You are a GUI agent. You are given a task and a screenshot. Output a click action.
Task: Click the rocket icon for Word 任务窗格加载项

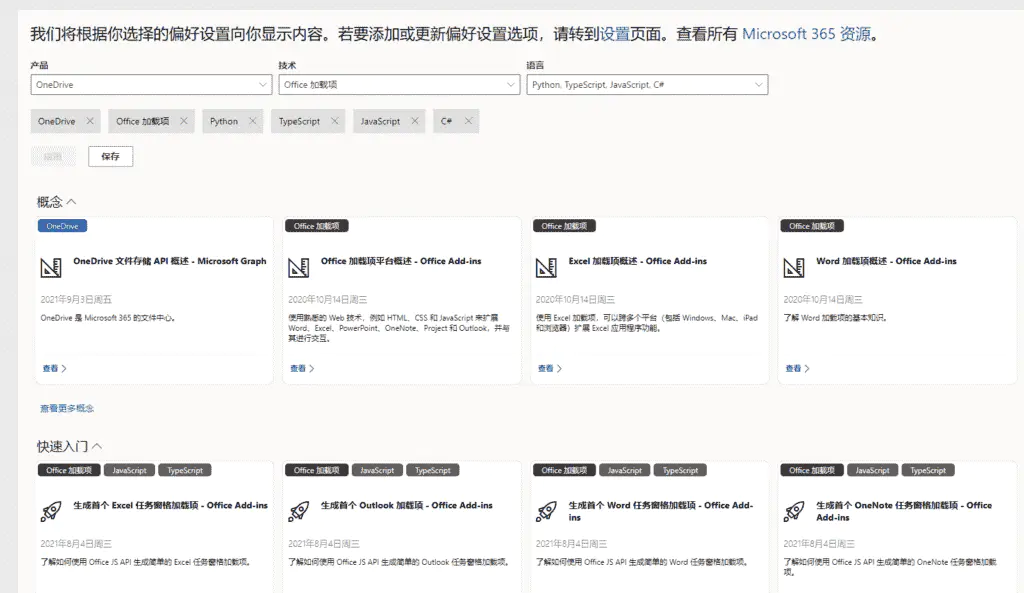[546, 511]
